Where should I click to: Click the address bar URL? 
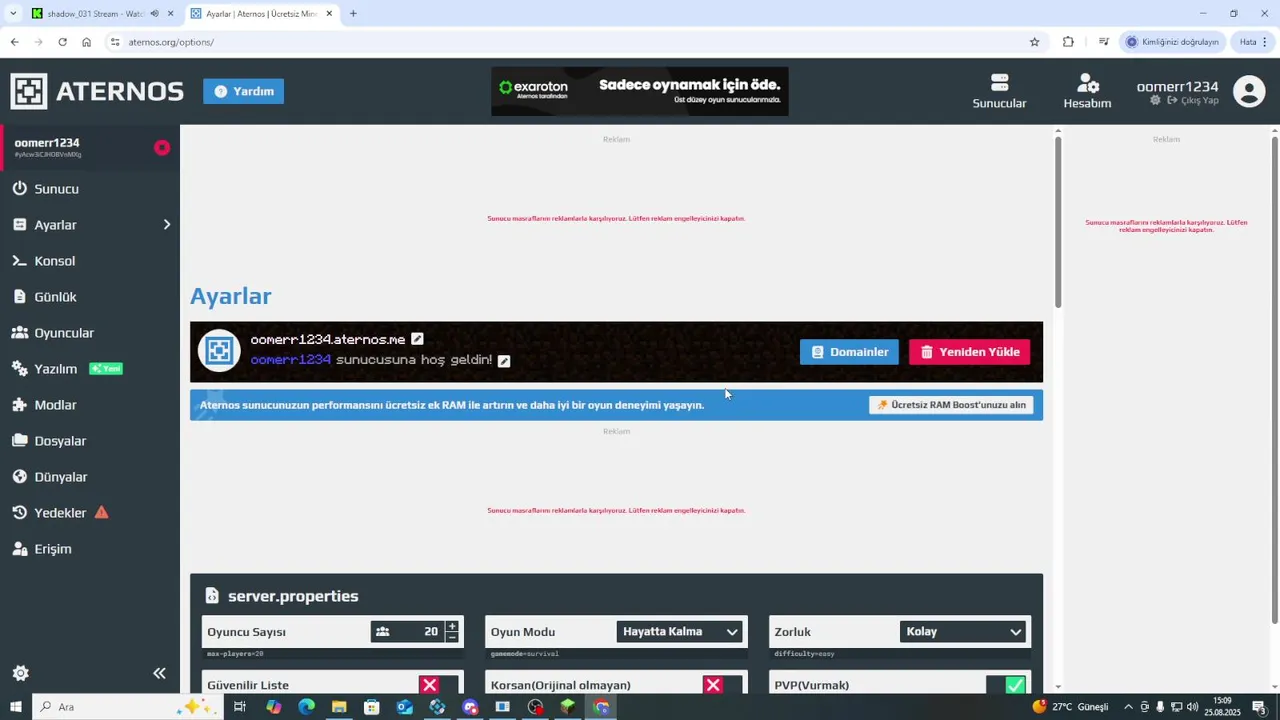pyautogui.click(x=171, y=42)
